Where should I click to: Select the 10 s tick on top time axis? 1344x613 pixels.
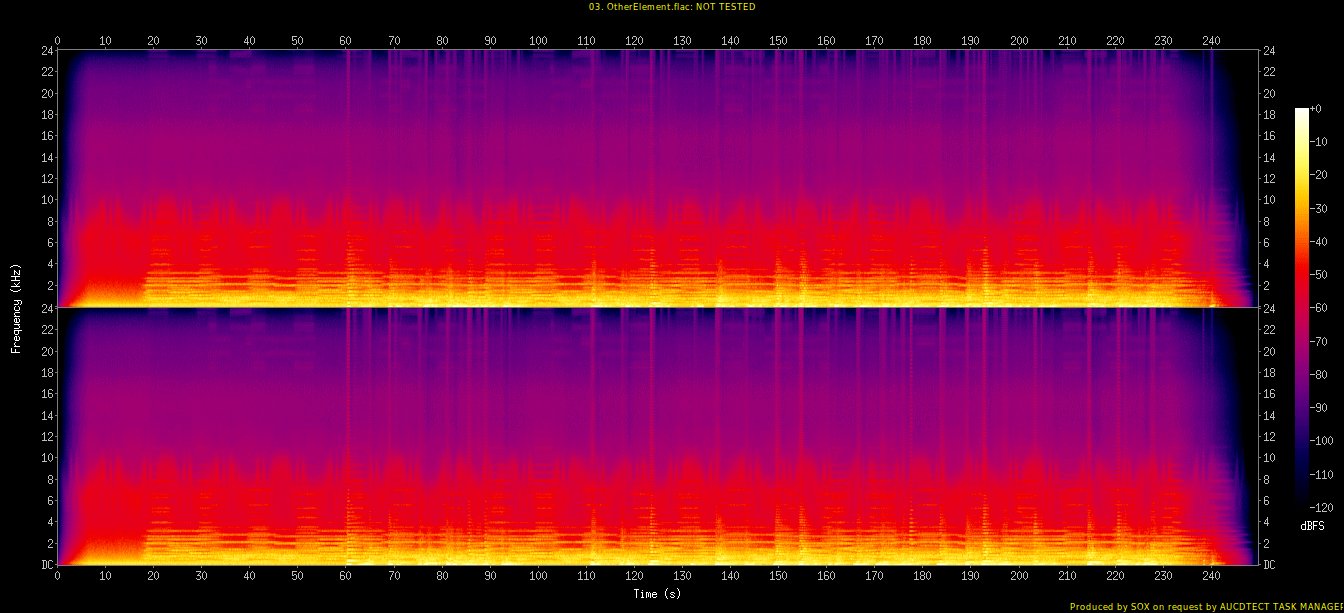pos(105,40)
